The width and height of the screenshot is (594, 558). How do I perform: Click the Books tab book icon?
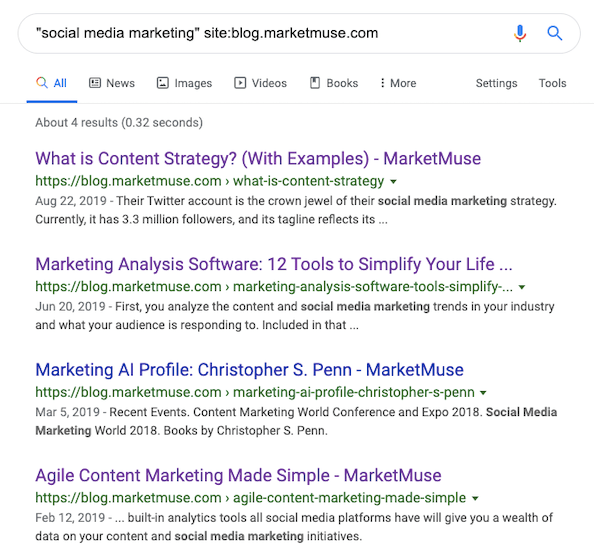315,83
